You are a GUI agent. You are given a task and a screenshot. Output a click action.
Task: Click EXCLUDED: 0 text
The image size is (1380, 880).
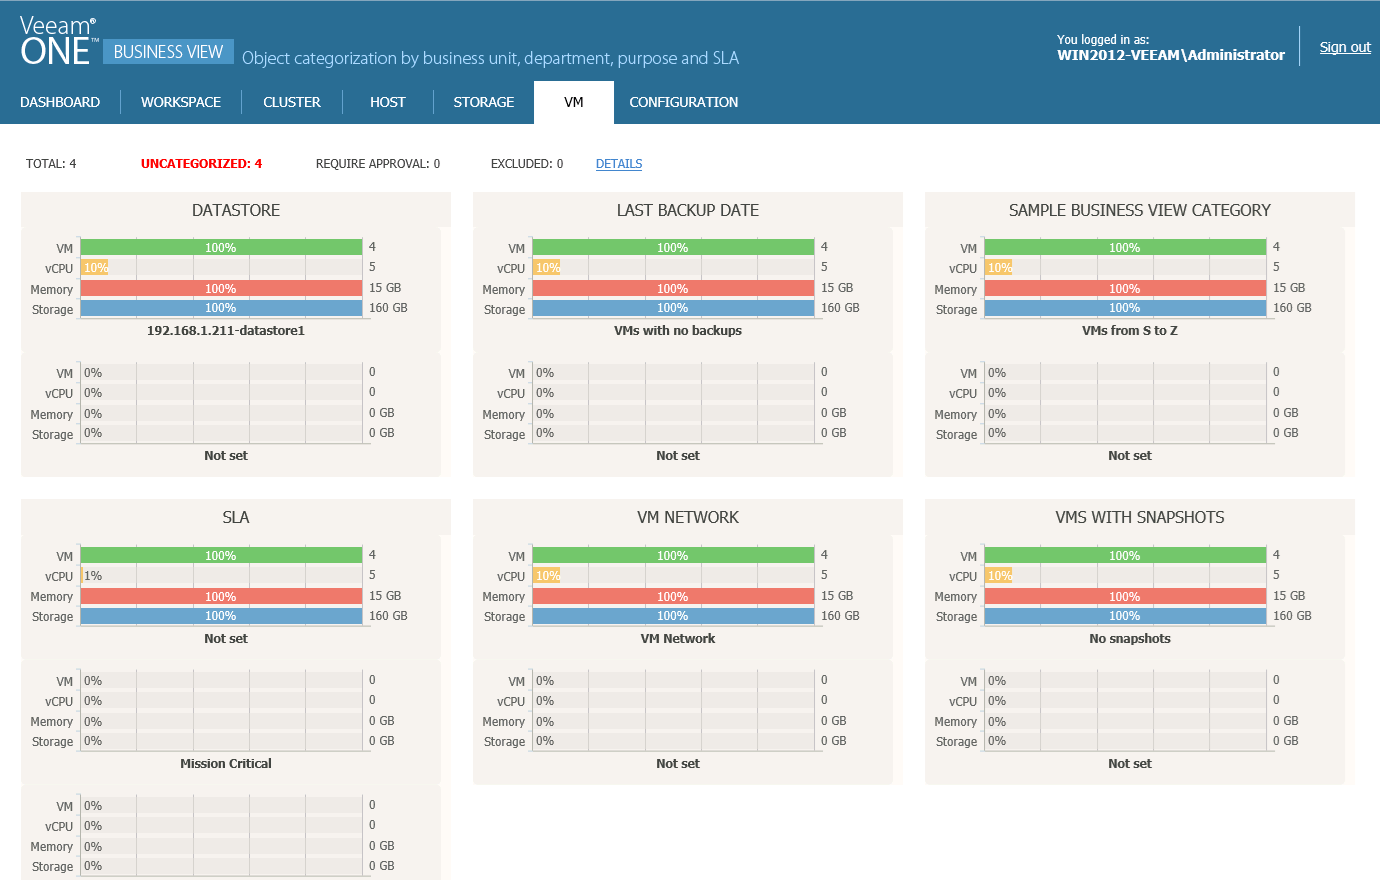(527, 164)
